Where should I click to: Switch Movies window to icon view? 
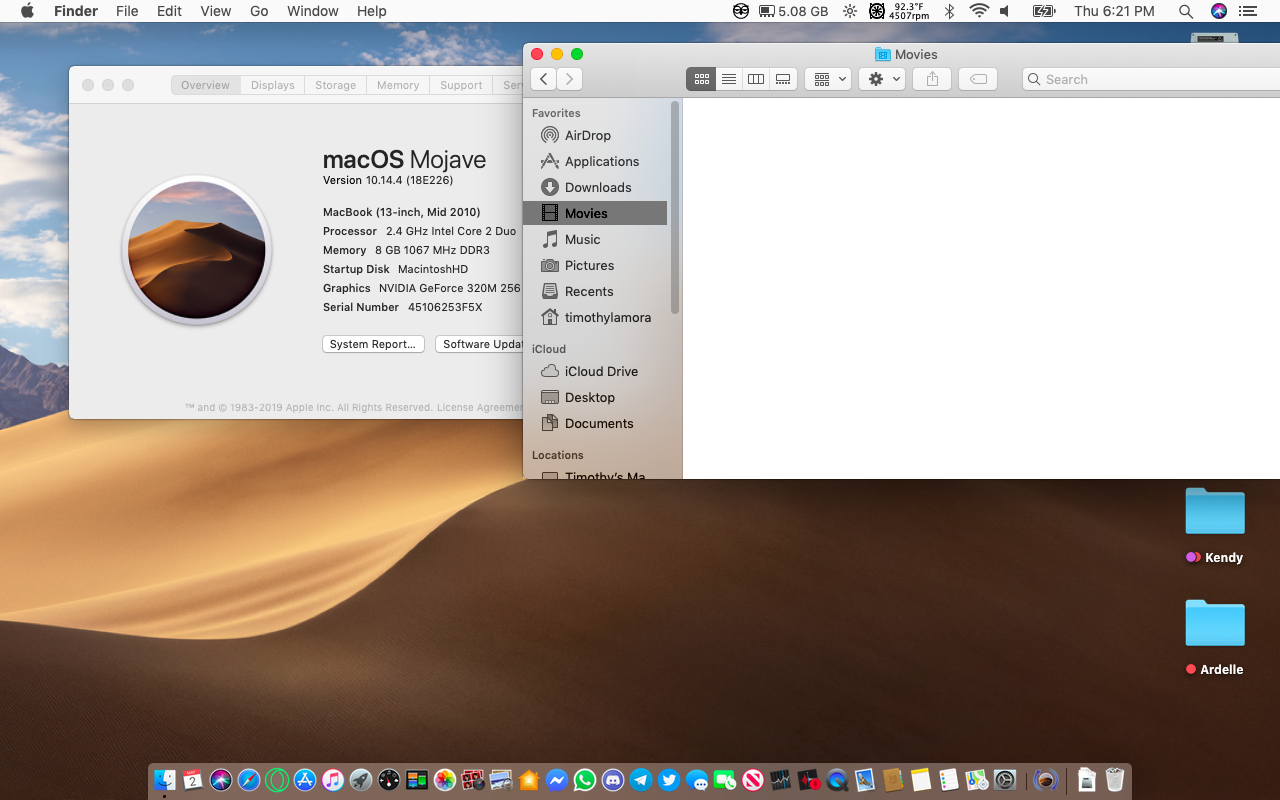click(x=701, y=79)
